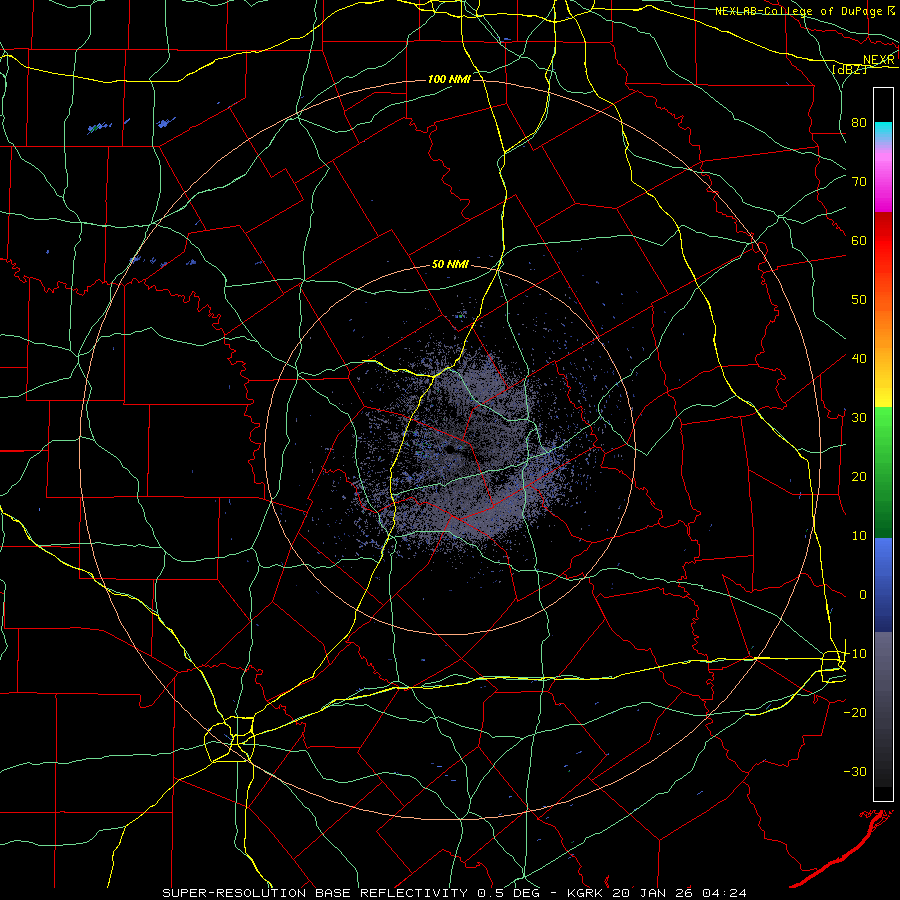Click the 30 value on the color scale
900x900 pixels.
[859, 418]
